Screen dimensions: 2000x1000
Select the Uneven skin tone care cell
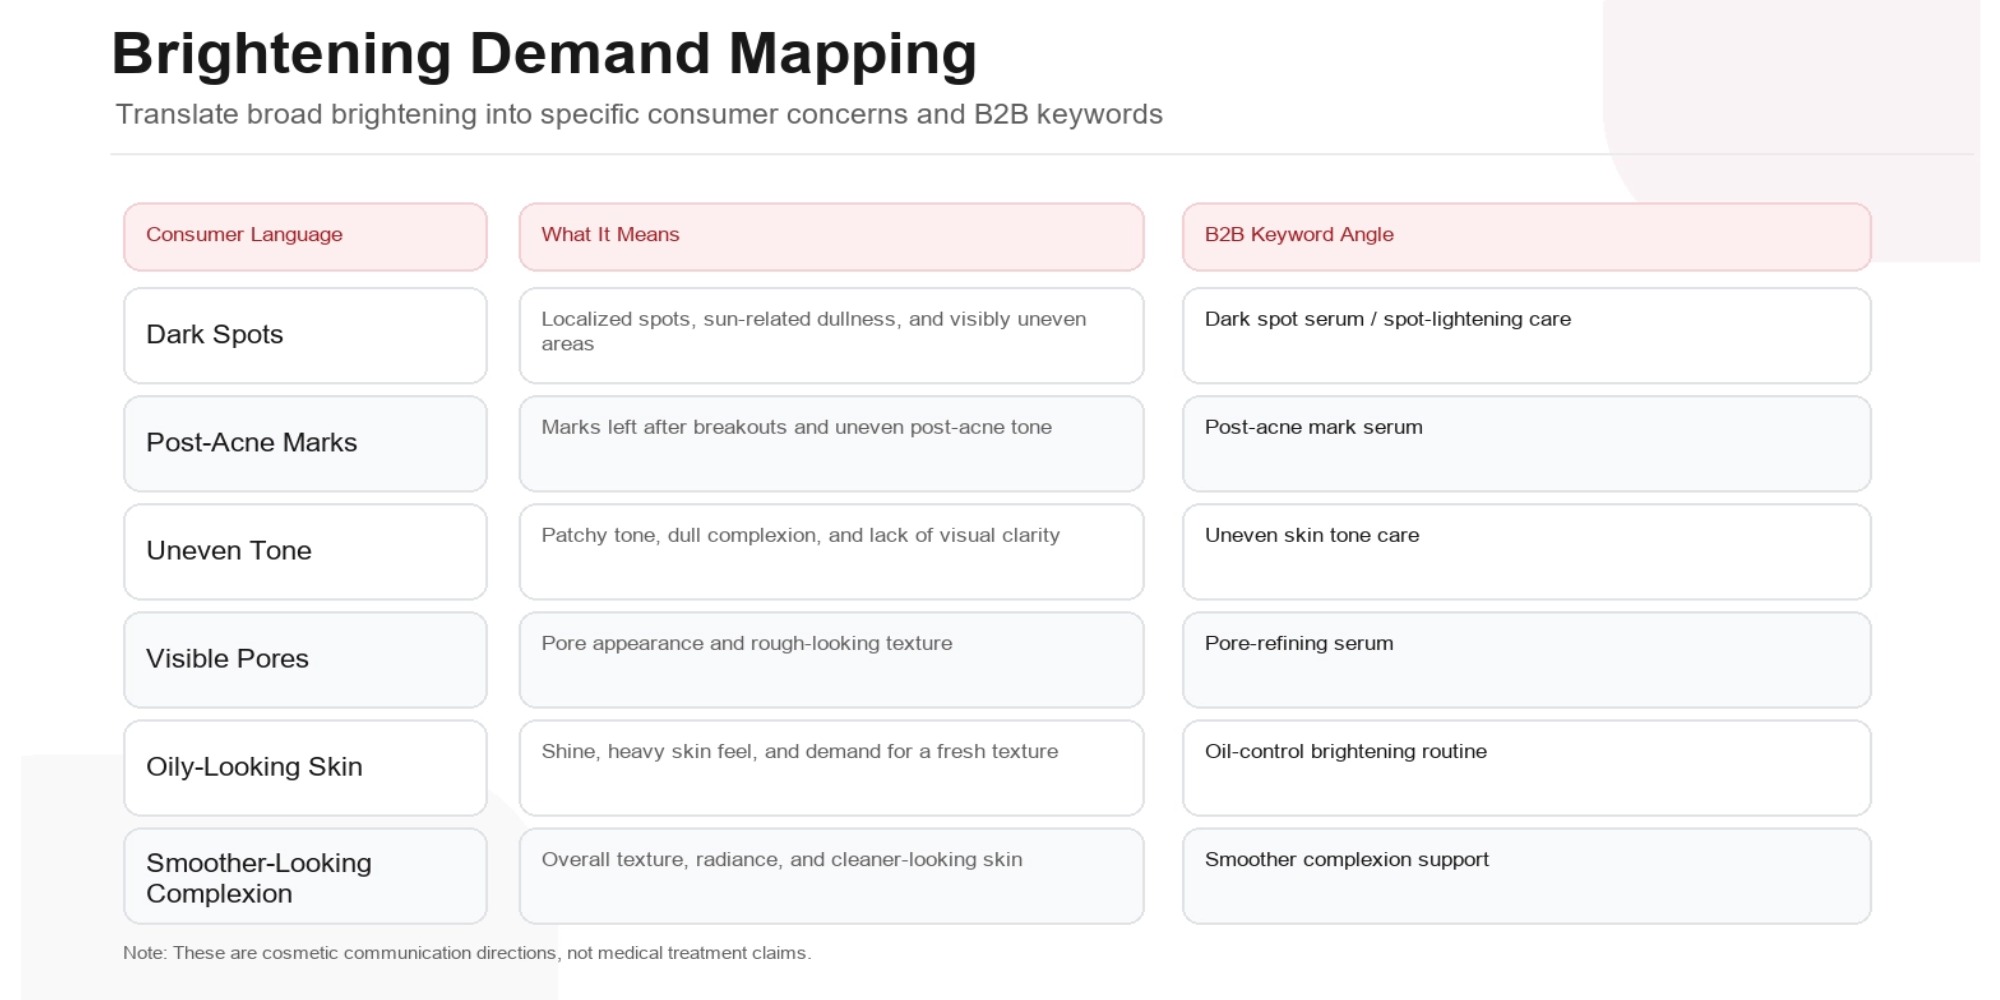tap(1526, 552)
